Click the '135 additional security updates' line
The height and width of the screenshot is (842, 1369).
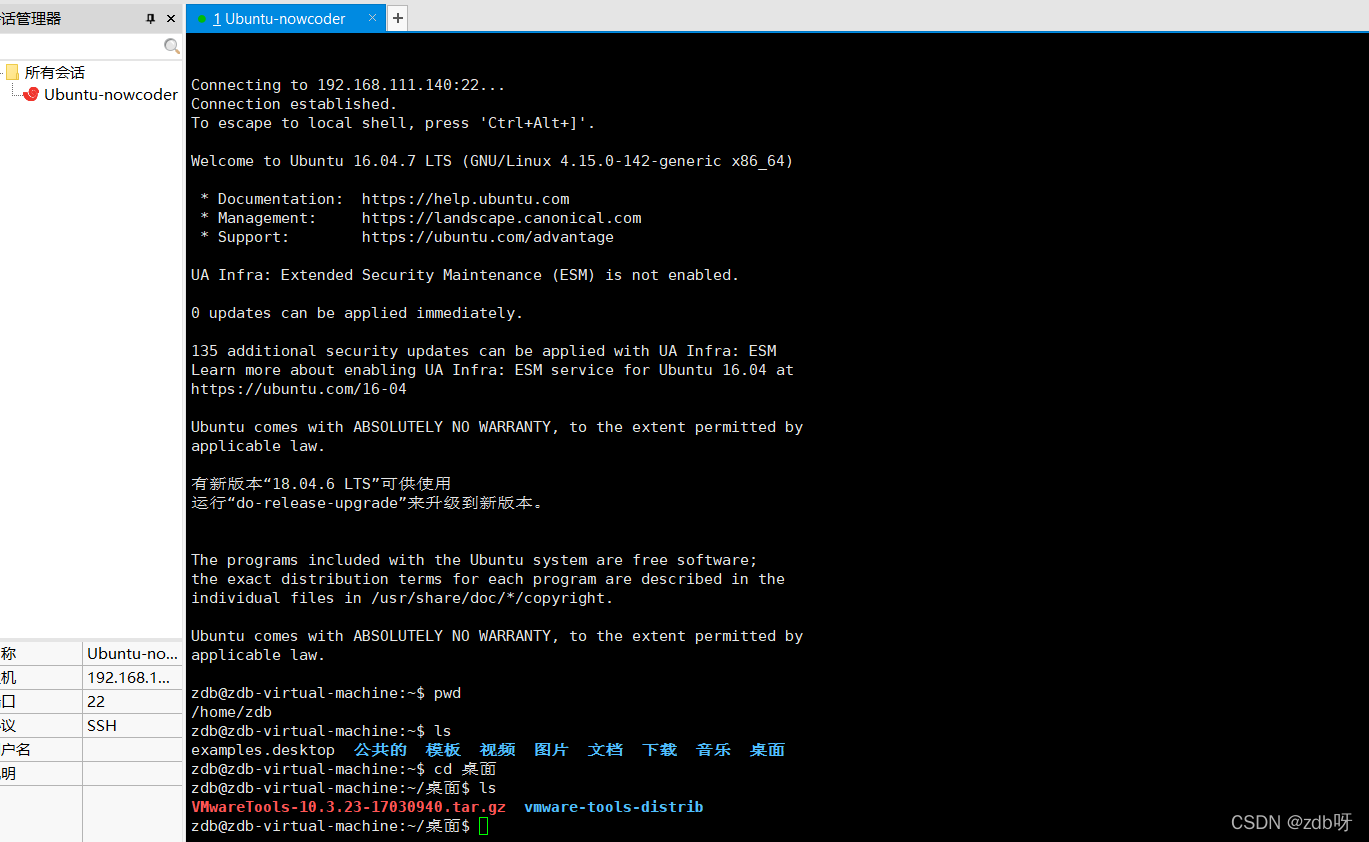coord(484,351)
